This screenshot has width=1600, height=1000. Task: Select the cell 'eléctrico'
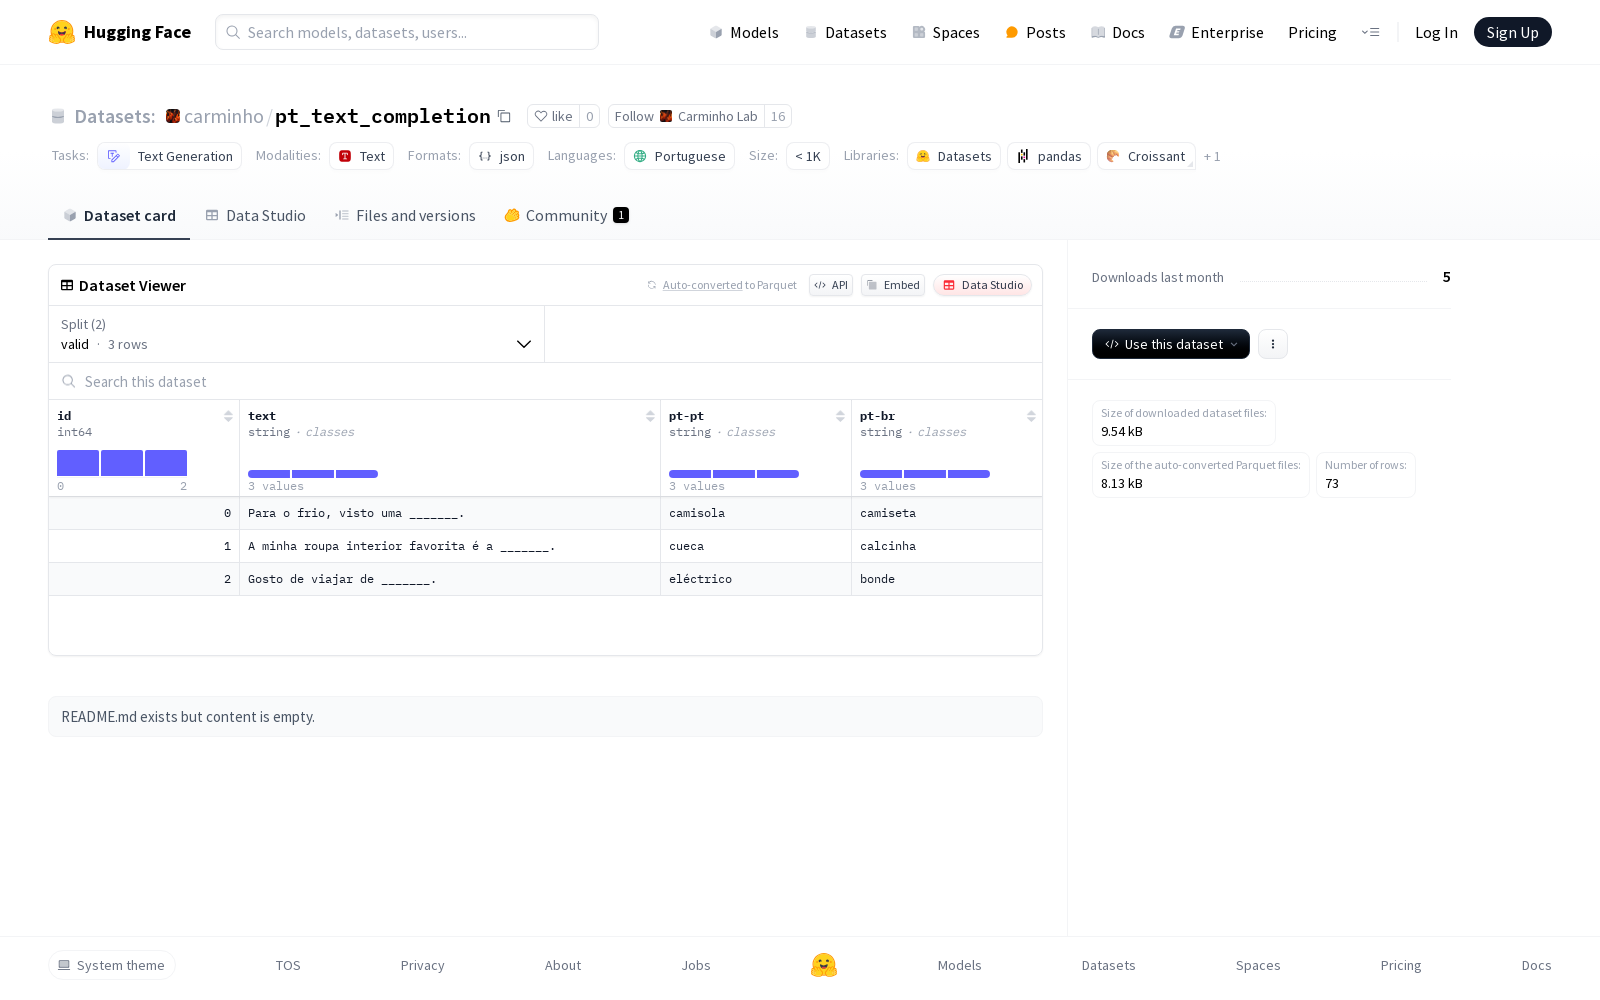pos(756,579)
